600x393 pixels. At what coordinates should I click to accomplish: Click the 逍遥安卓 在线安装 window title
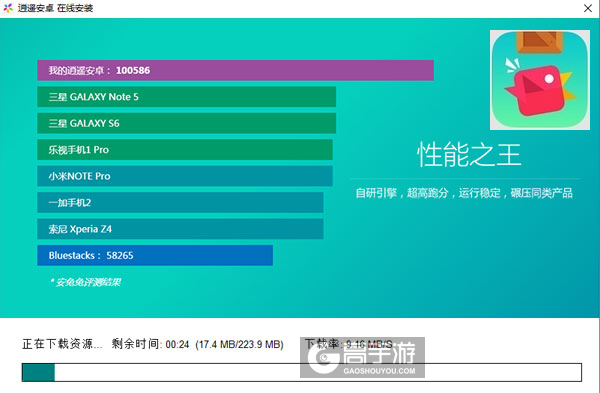(x=55, y=8)
